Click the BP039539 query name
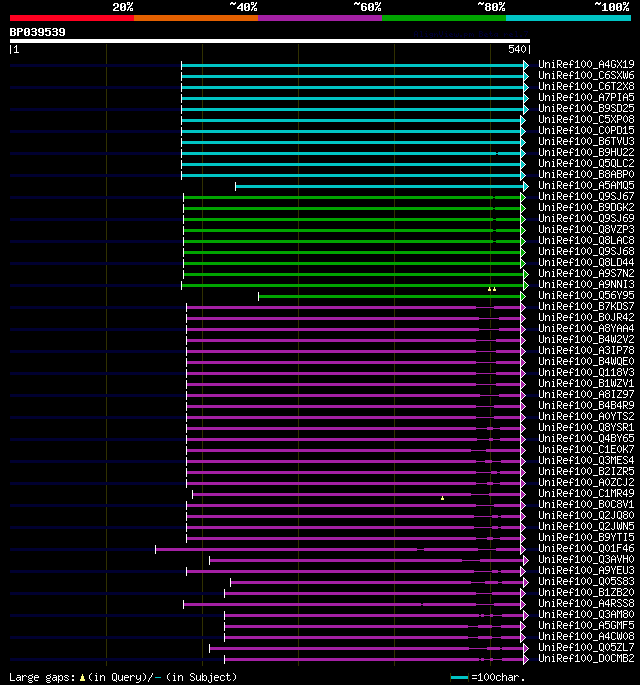 (x=38, y=32)
